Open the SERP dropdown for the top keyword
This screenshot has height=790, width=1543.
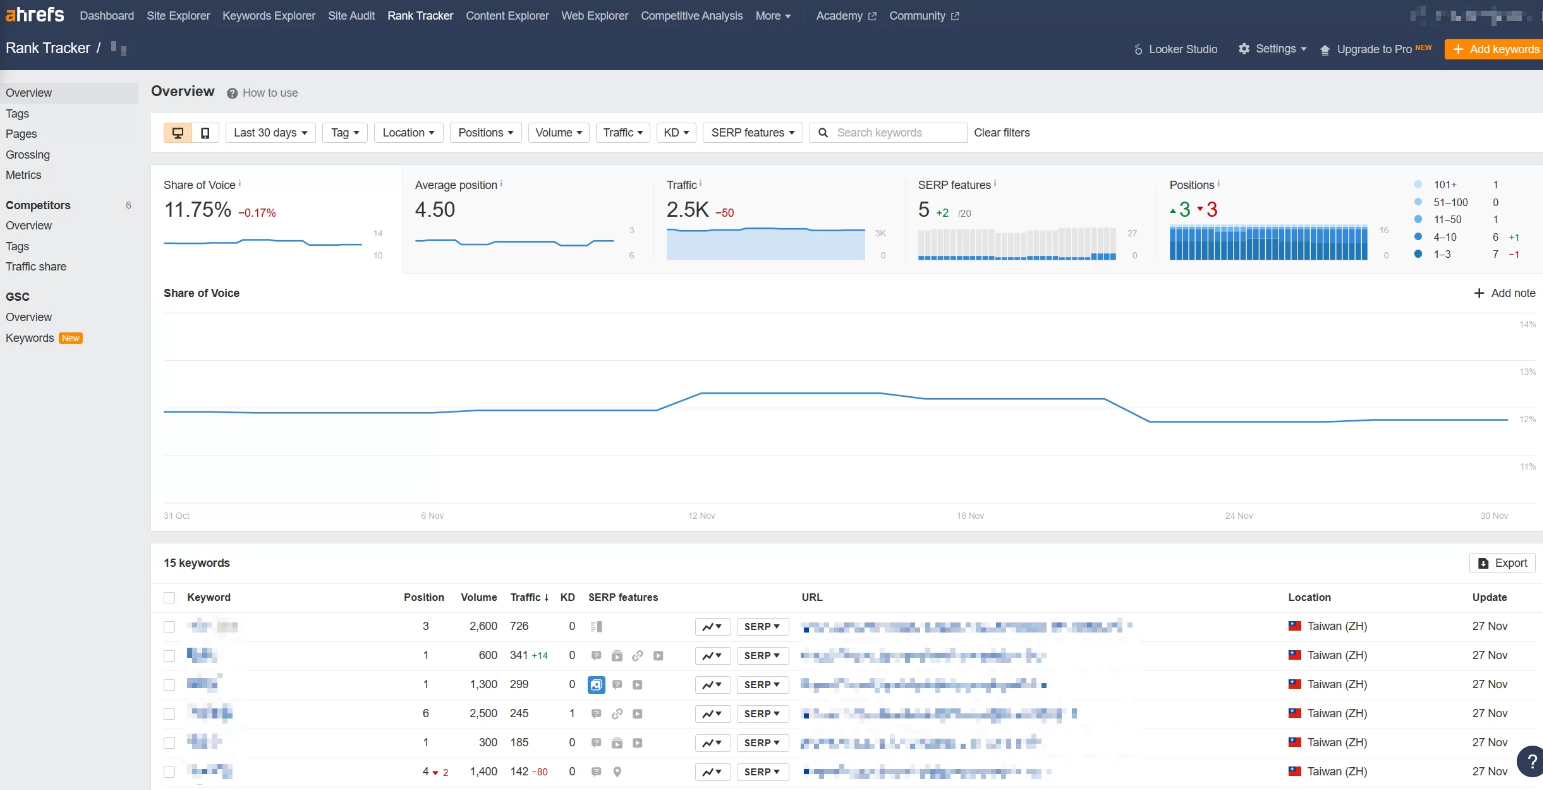click(762, 626)
